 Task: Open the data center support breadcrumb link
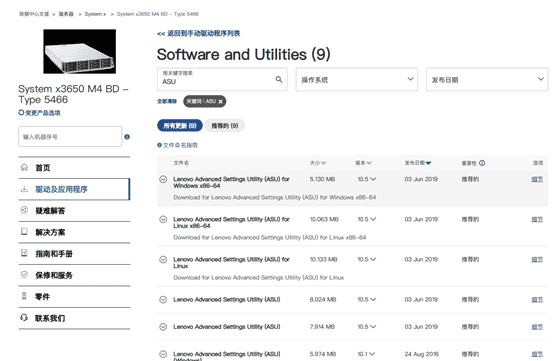34,14
